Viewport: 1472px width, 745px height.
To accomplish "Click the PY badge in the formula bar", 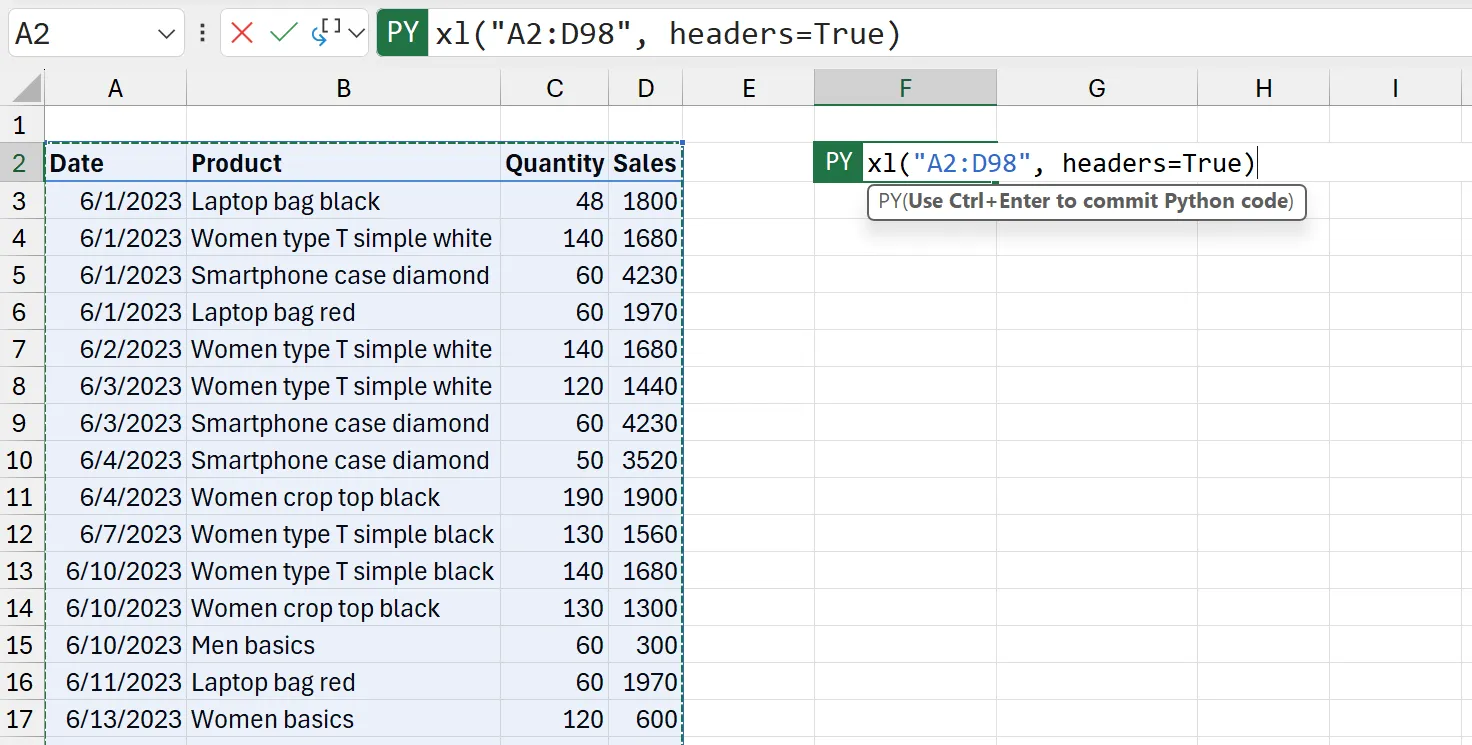I will click(x=402, y=33).
